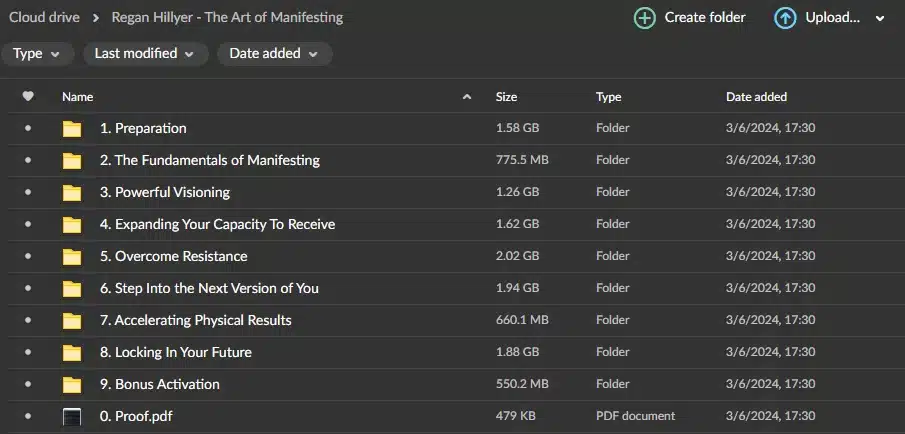Click the 1.62 GB size value

tap(517, 224)
